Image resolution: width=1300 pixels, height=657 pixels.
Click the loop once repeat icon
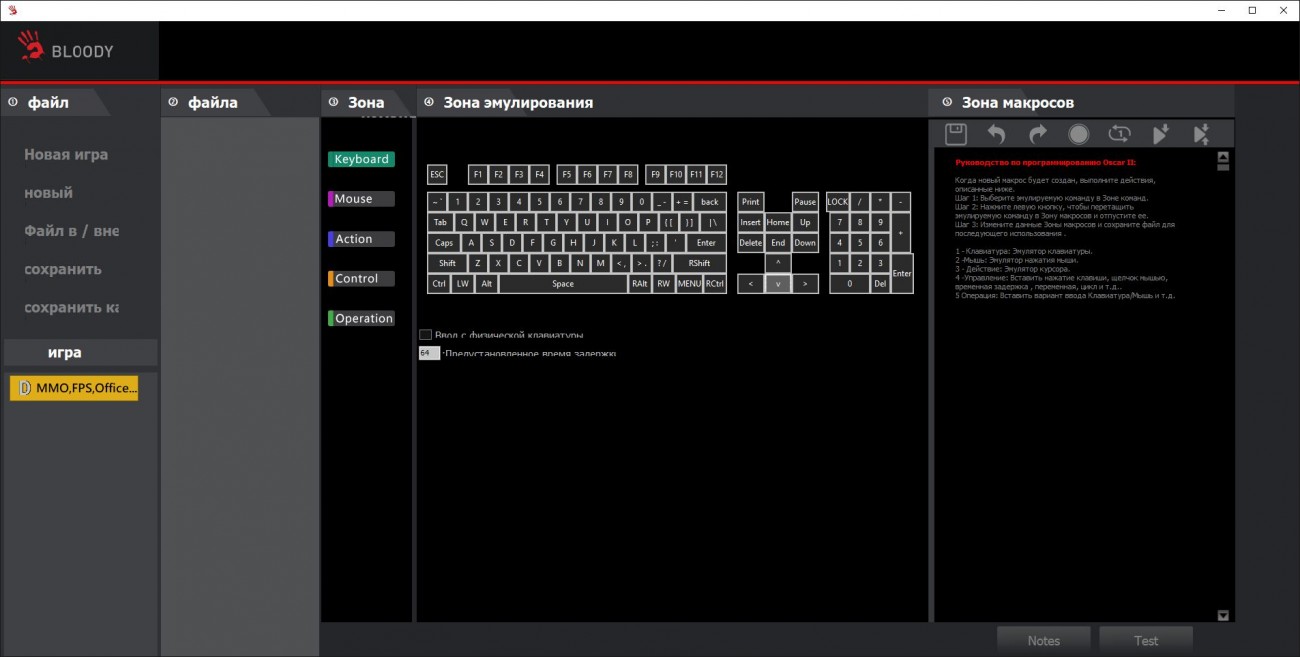tap(1119, 134)
